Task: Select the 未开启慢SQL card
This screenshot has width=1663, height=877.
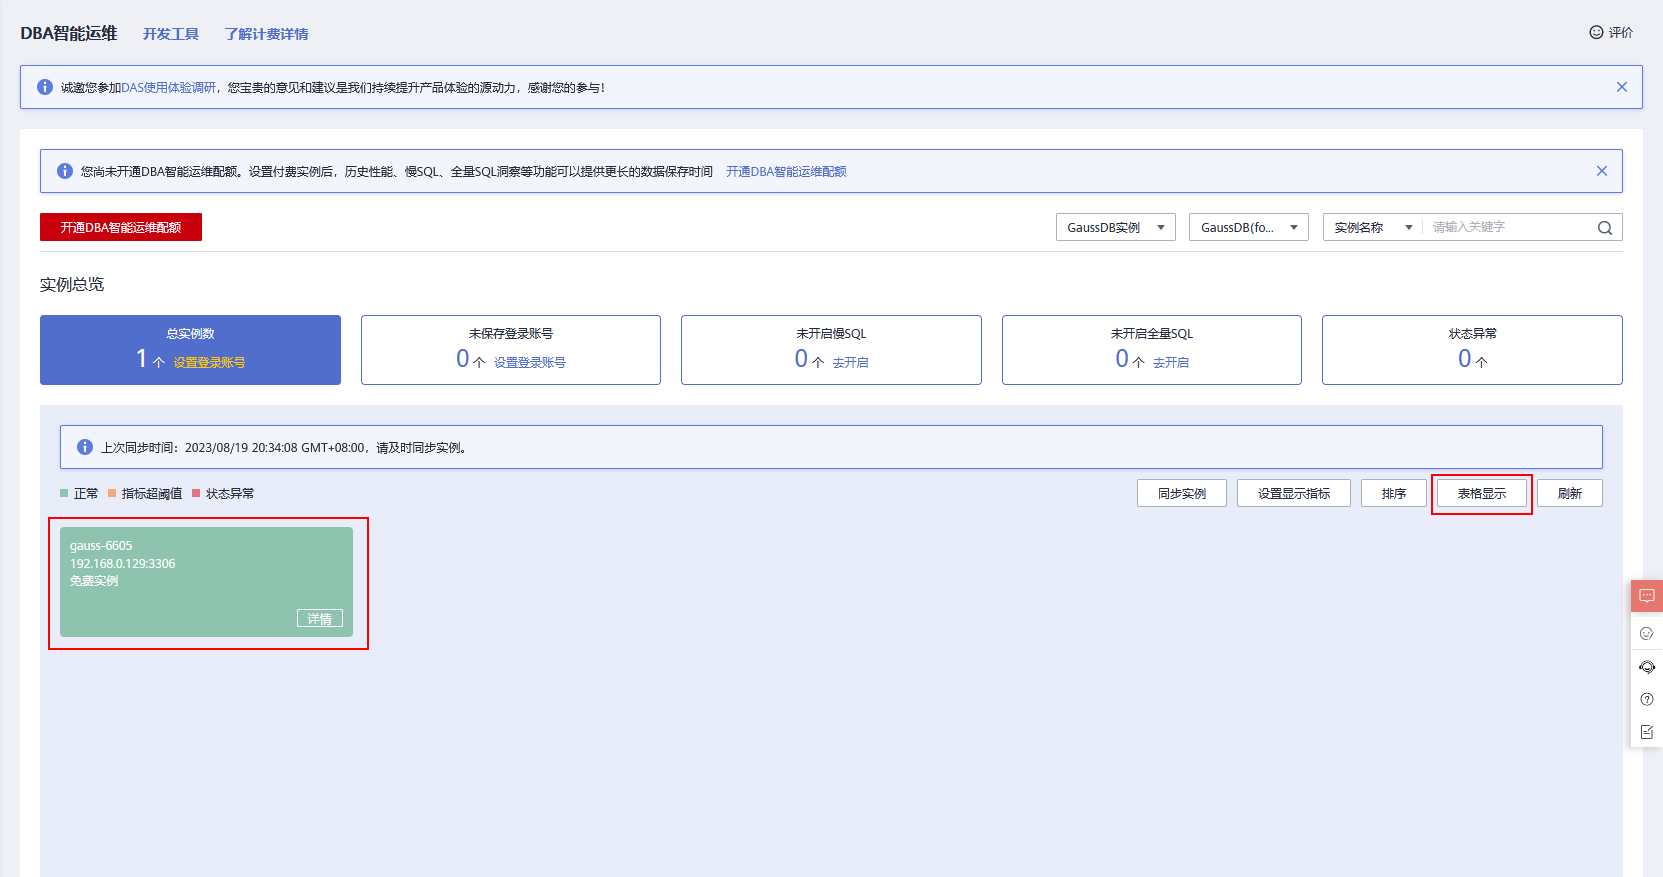Action: coord(831,350)
